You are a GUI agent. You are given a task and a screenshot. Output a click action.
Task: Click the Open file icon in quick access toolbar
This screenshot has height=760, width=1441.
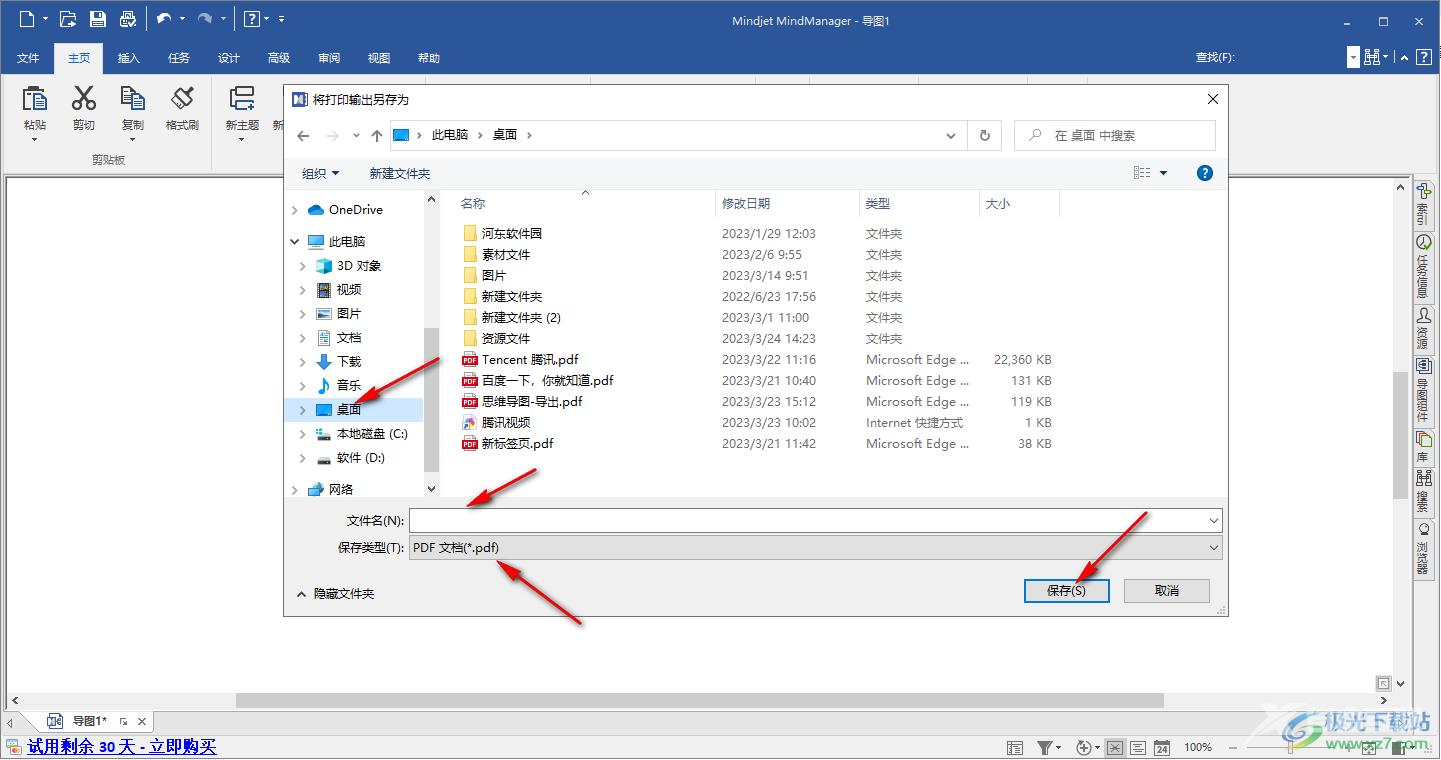pyautogui.click(x=68, y=19)
